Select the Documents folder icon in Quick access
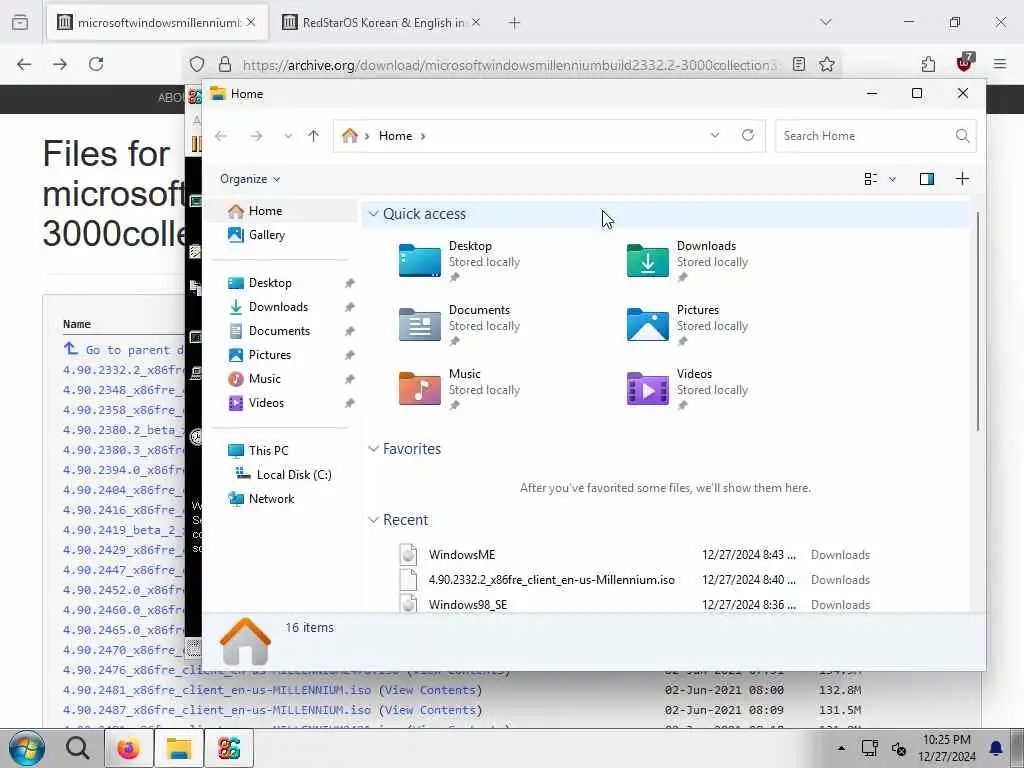 419,325
